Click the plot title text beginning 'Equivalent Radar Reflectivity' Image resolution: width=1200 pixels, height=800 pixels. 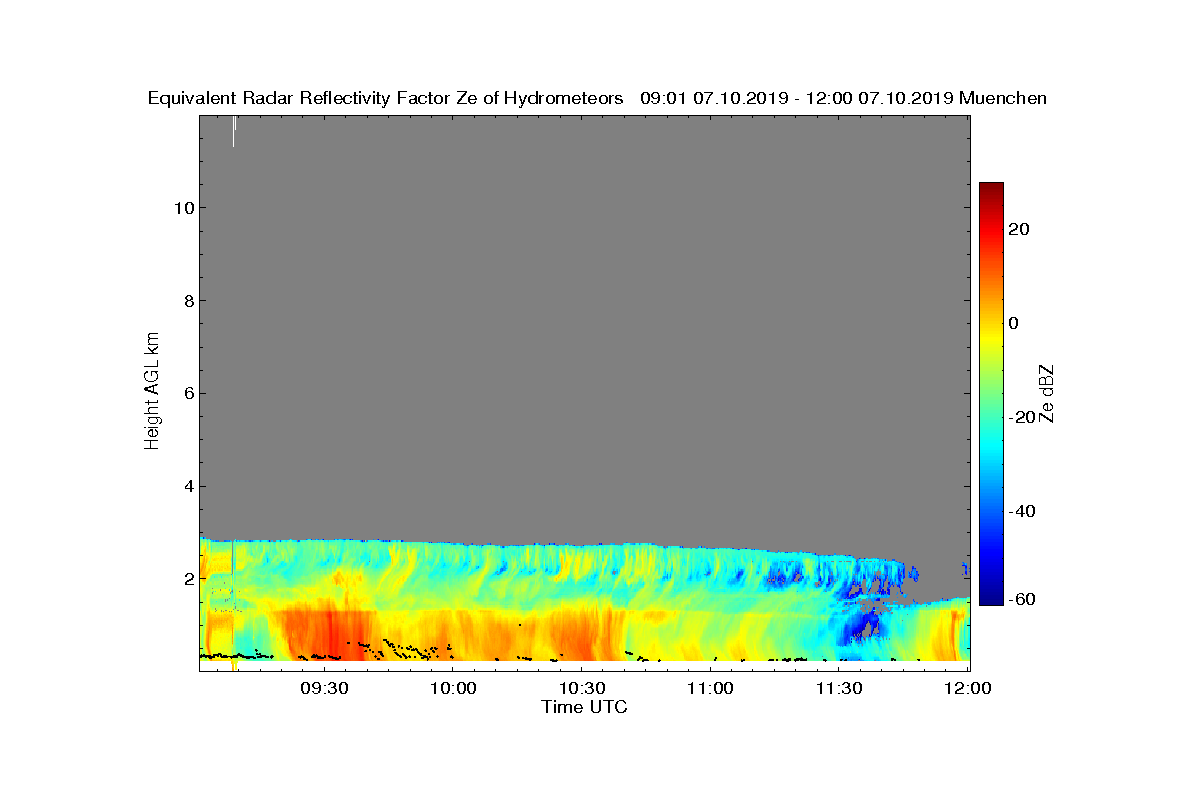click(597, 98)
